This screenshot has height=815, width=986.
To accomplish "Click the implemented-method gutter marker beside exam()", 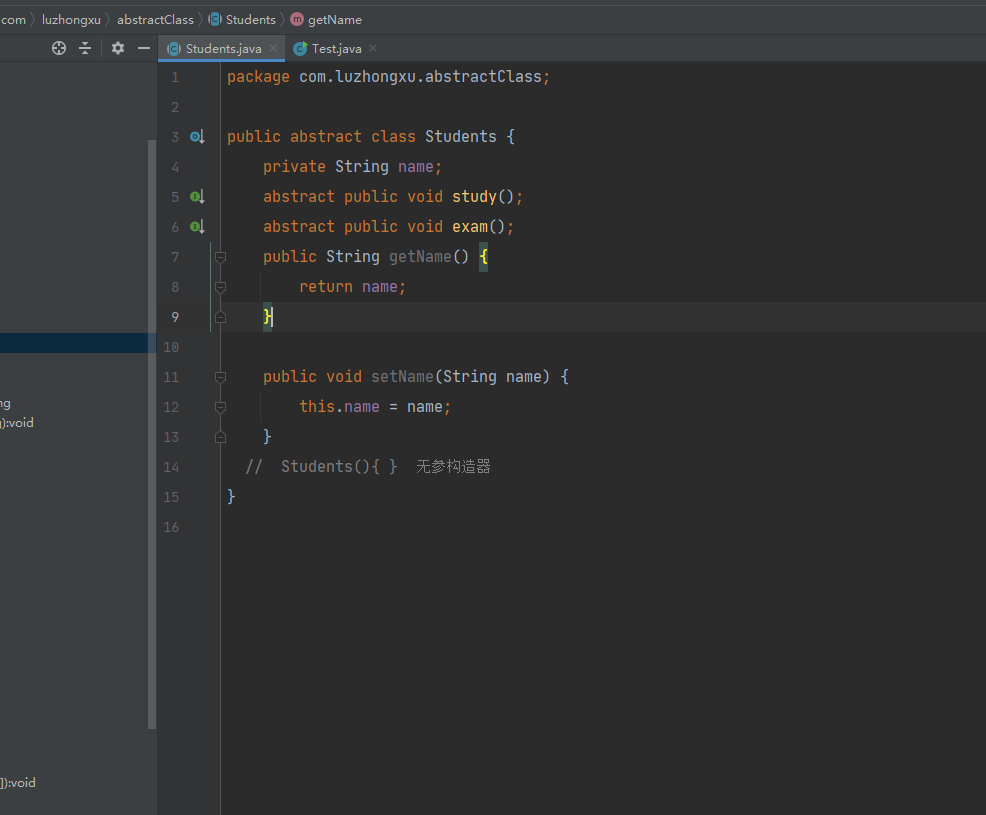I will click(x=197, y=226).
